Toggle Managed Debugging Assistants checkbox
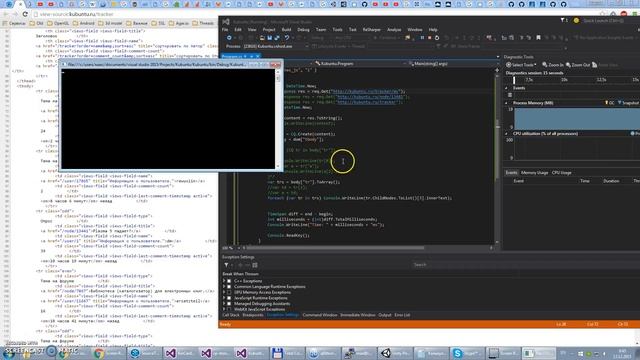The image size is (640, 360). pos(229,304)
